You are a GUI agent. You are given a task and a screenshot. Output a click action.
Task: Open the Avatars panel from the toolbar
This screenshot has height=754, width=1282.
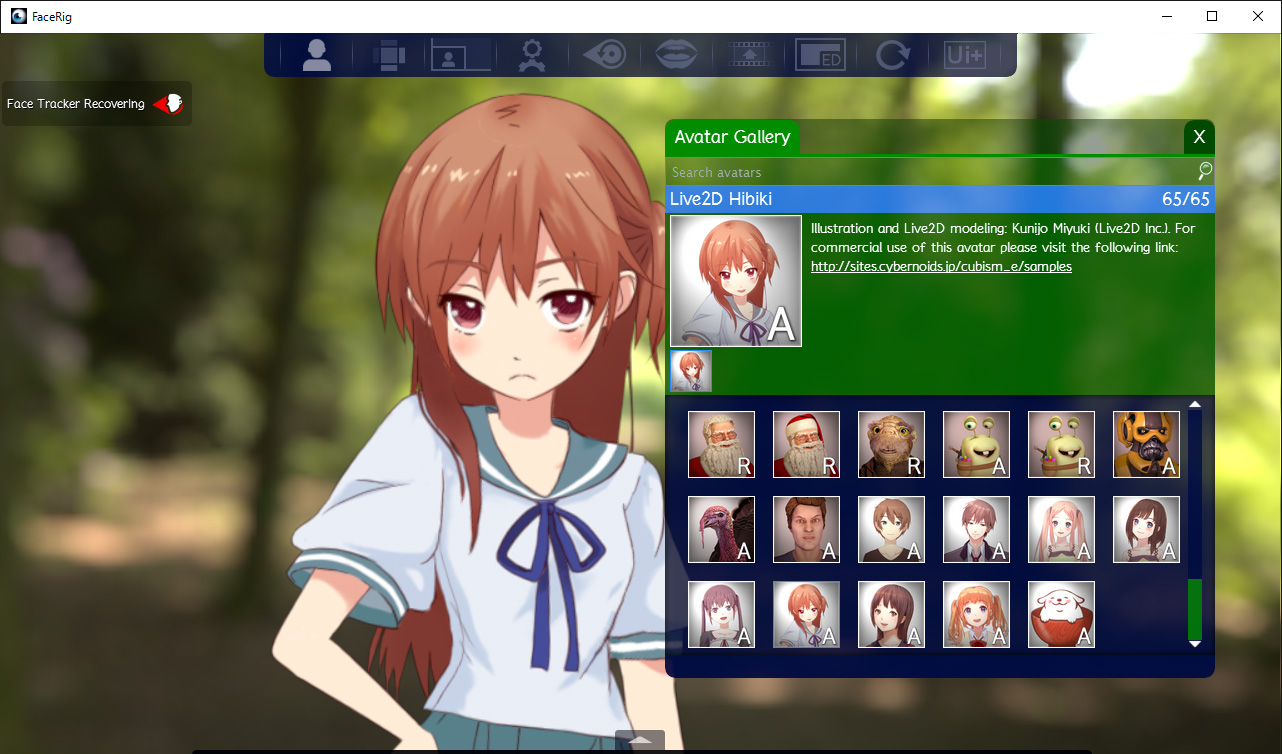pos(316,55)
